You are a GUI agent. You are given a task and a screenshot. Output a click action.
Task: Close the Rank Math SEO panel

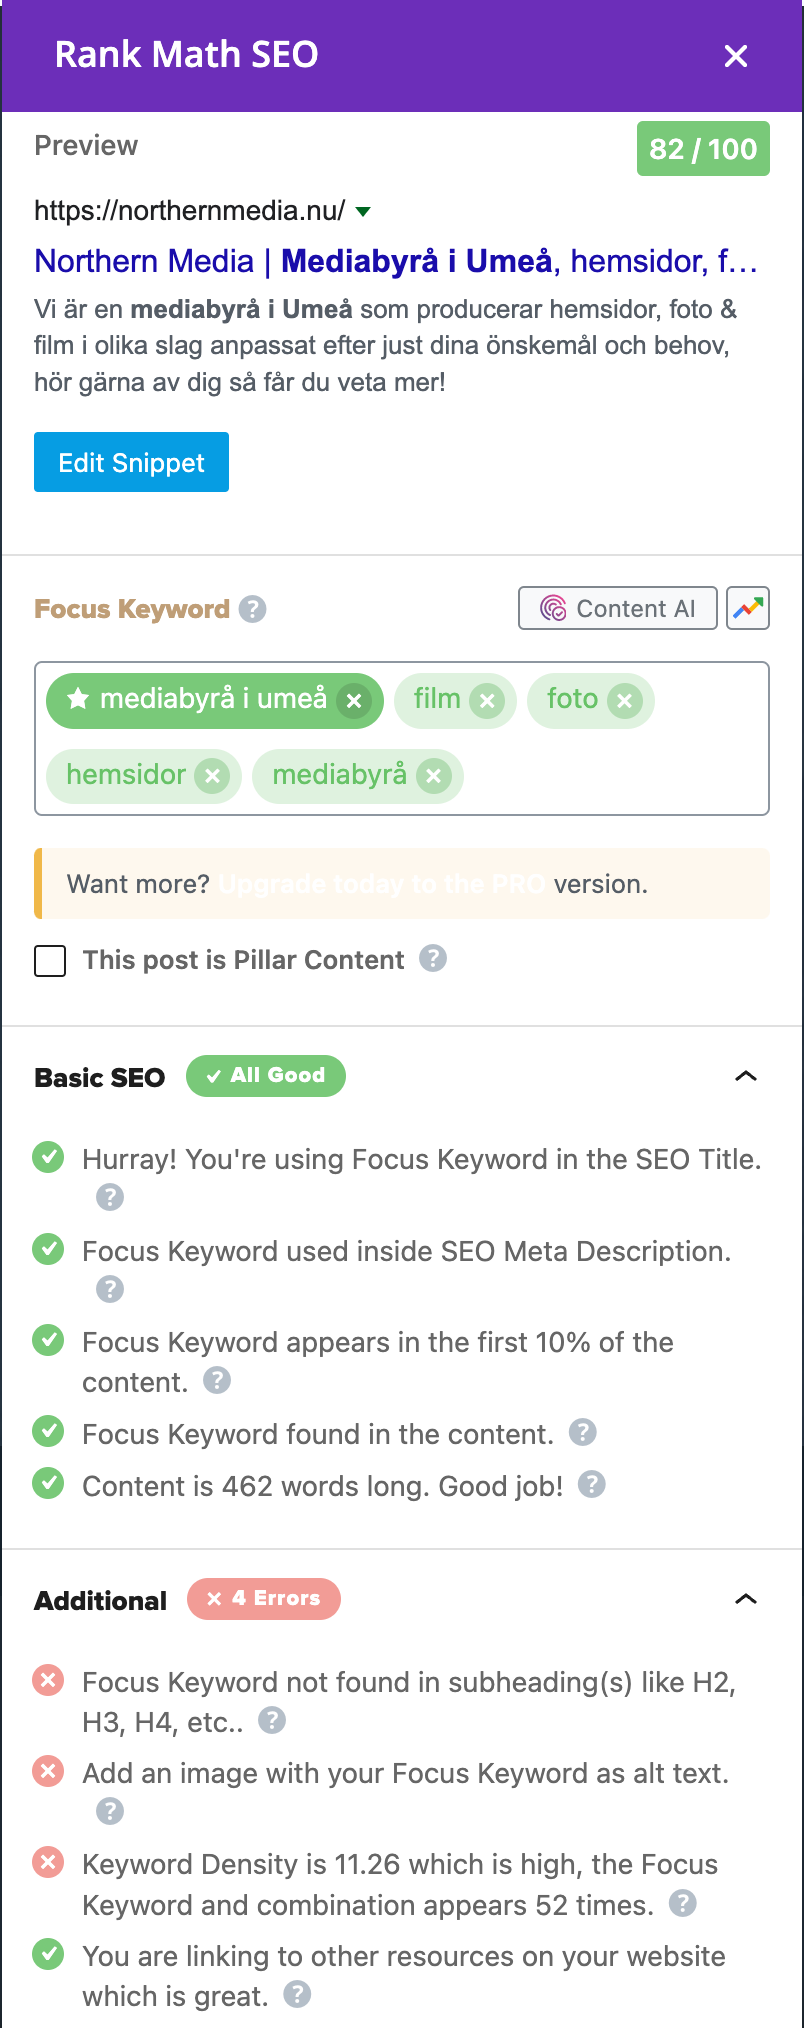pyautogui.click(x=736, y=56)
